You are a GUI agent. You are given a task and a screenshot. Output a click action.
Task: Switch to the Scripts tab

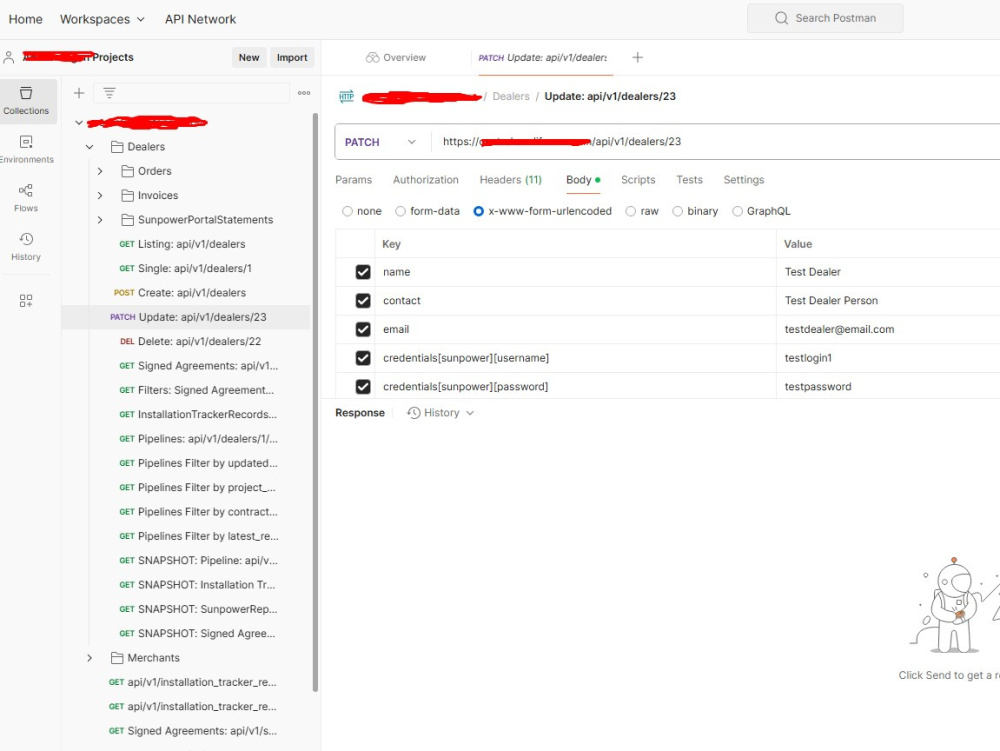pos(638,180)
